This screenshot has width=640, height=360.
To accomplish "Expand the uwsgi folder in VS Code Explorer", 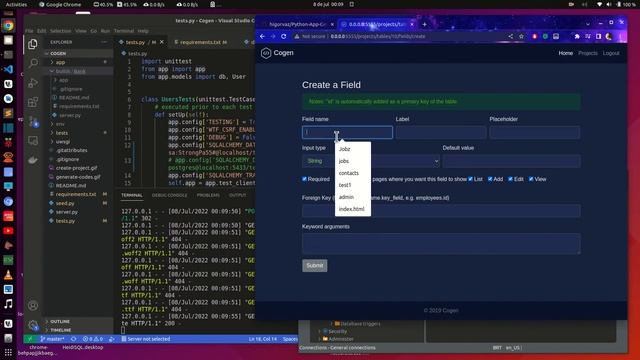I will [79, 142].
